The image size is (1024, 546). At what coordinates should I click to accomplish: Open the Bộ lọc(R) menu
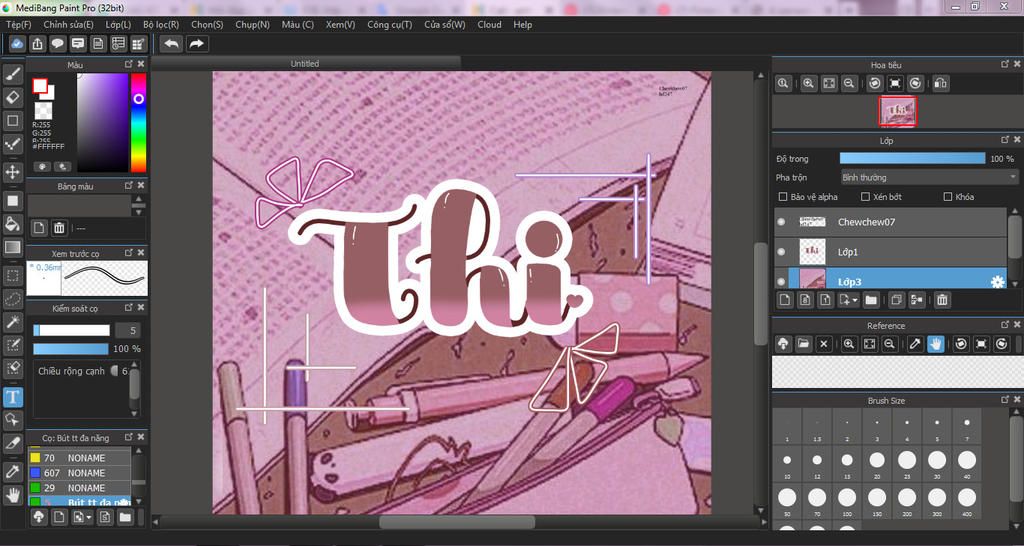click(161, 24)
